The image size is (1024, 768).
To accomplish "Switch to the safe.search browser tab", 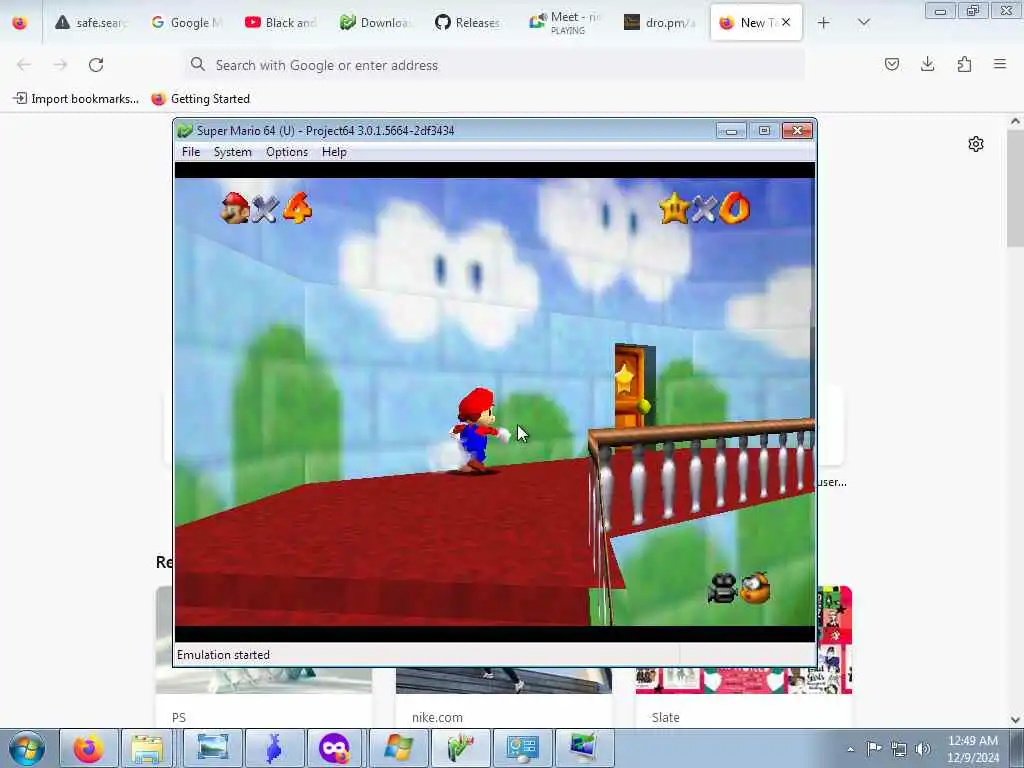I will point(93,22).
